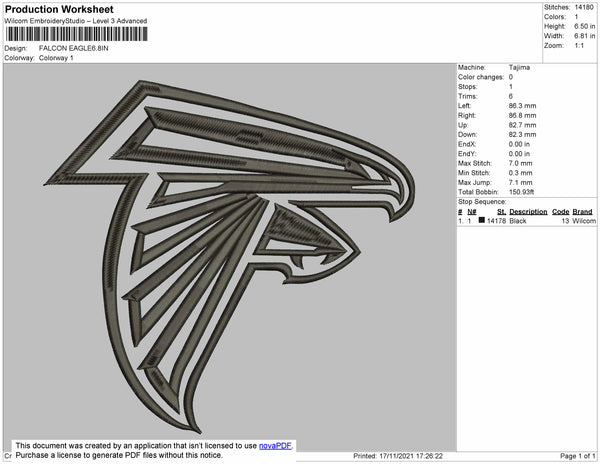Click the Left value 86.3 mm
The image size is (600, 464).
point(522,106)
